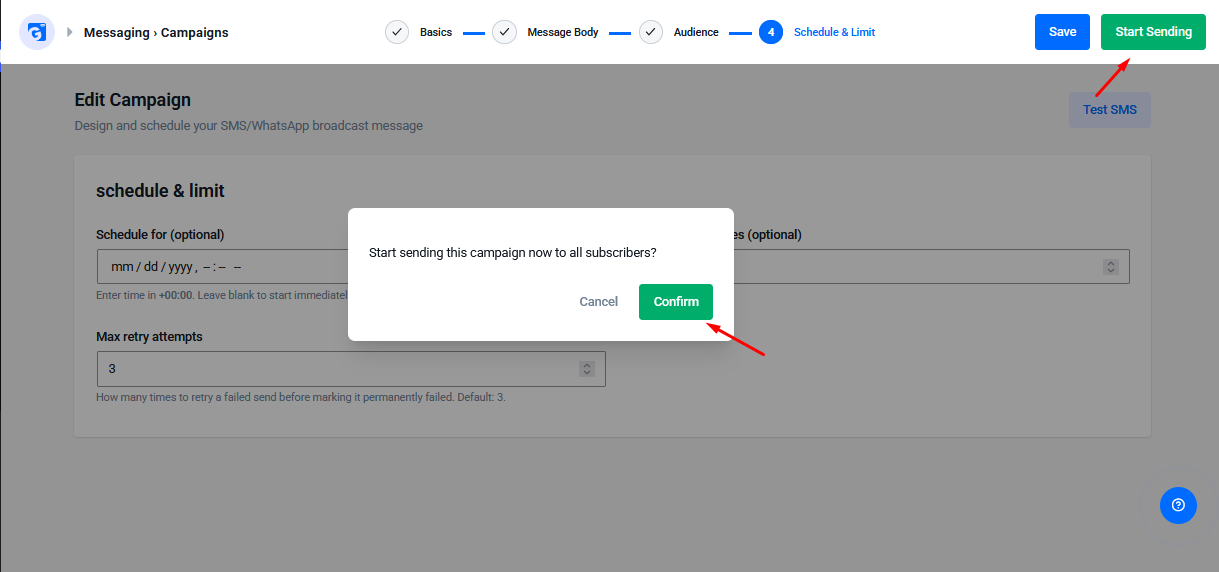Viewport: 1219px width, 572px height.
Task: Cancel the send confirmation dialog
Action: pos(599,302)
